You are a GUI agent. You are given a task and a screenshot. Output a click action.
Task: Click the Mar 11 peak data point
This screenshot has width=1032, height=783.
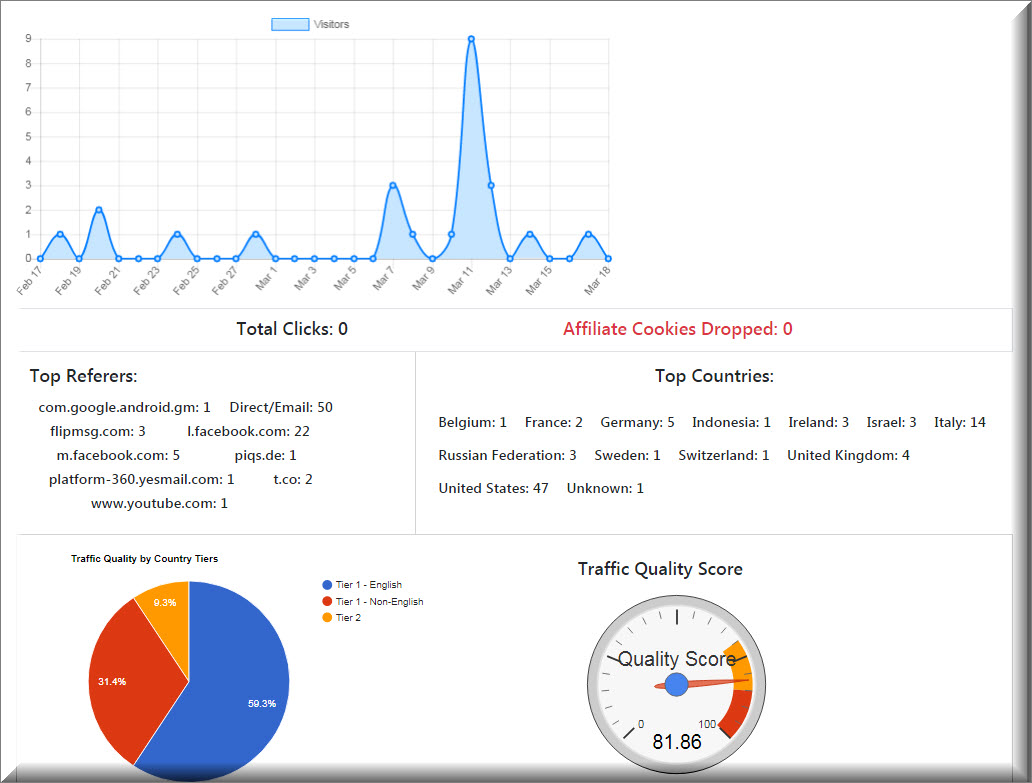coord(471,39)
